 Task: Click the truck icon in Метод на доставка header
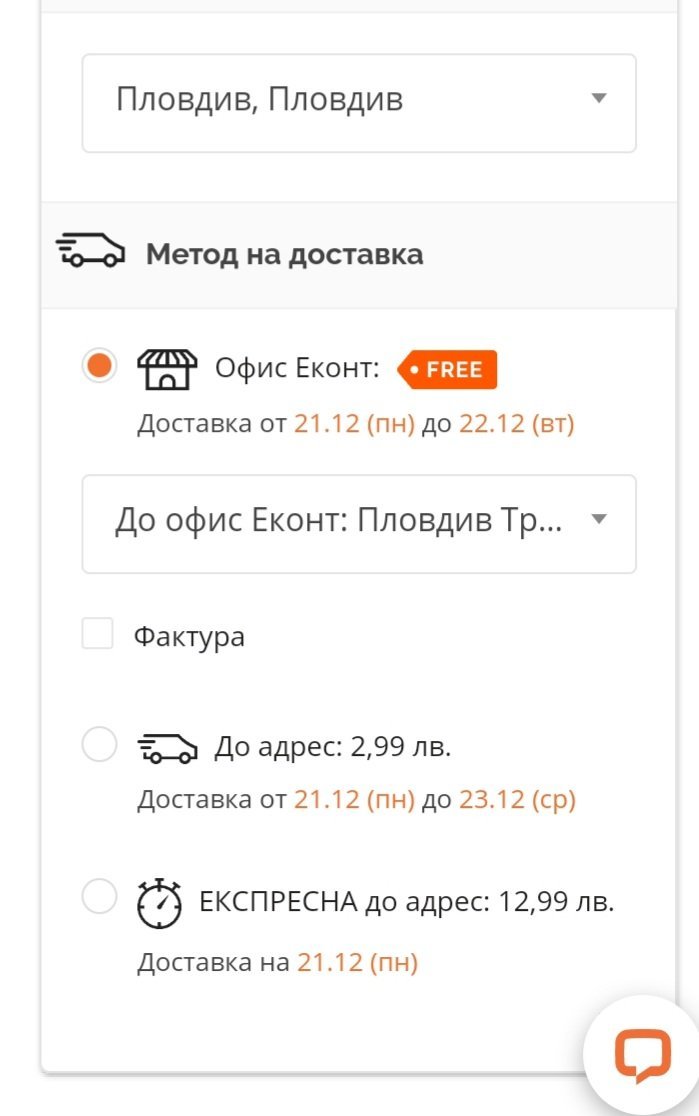pyautogui.click(x=90, y=250)
